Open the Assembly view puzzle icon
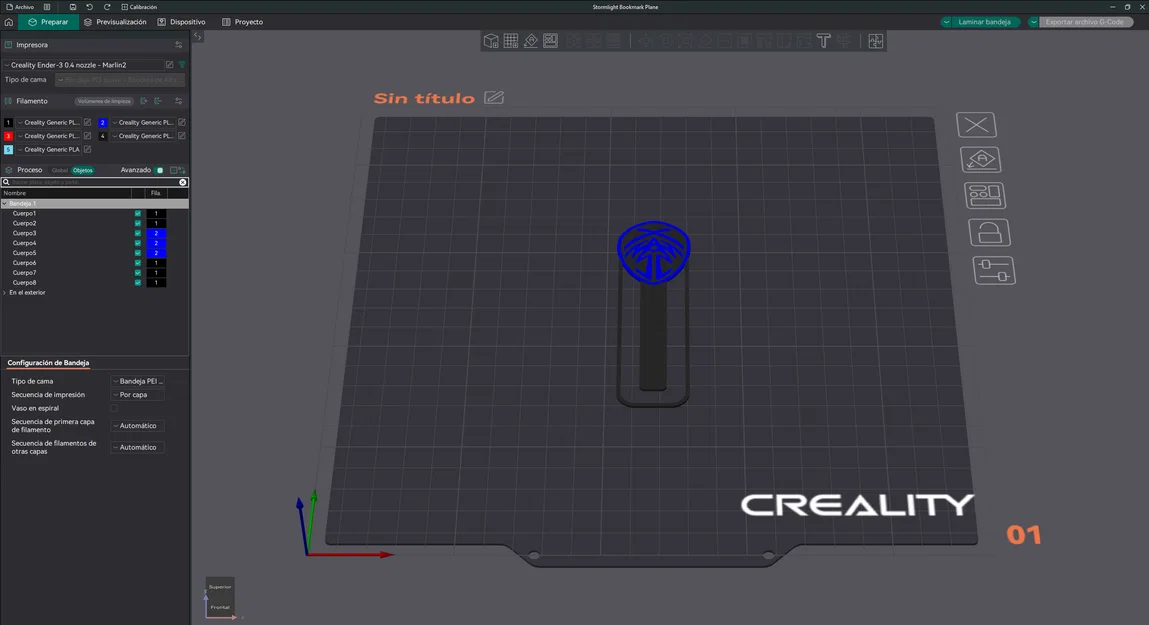 876,41
